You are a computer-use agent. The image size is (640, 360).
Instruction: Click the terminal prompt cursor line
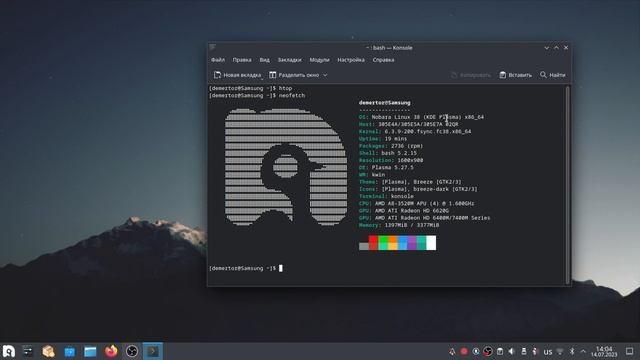click(x=246, y=268)
